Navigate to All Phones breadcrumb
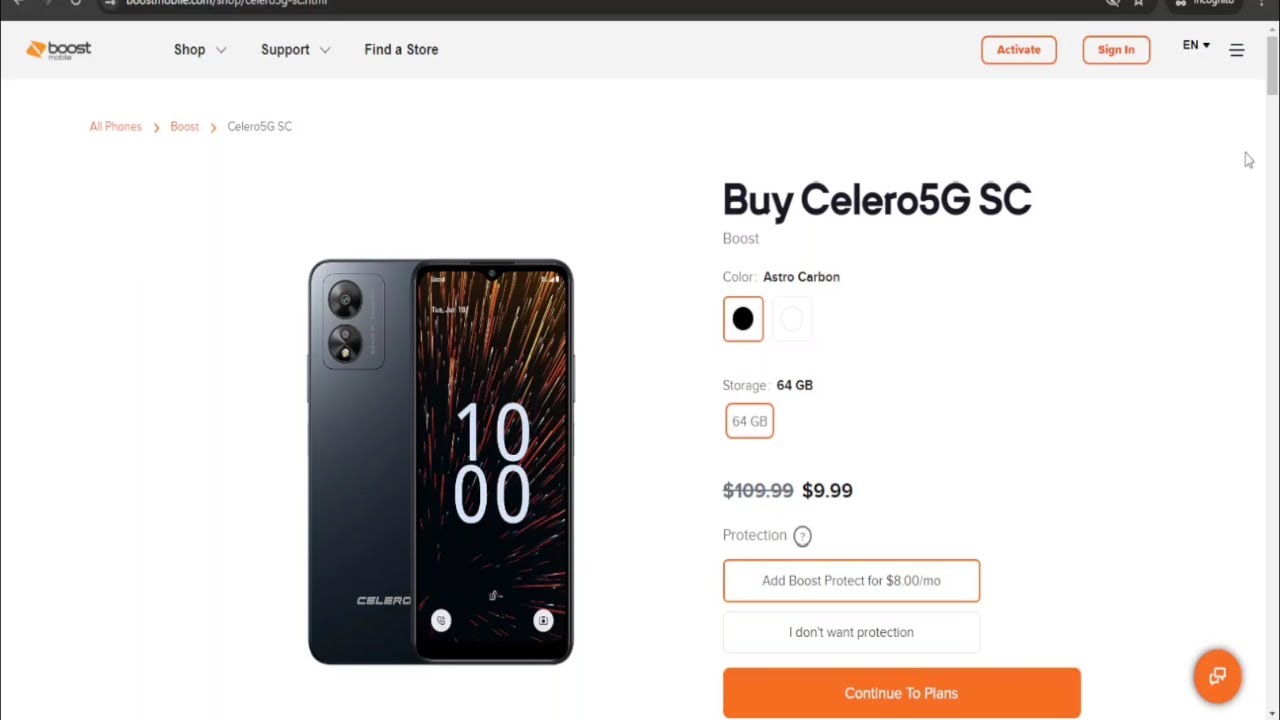Viewport: 1280px width, 720px height. (116, 127)
